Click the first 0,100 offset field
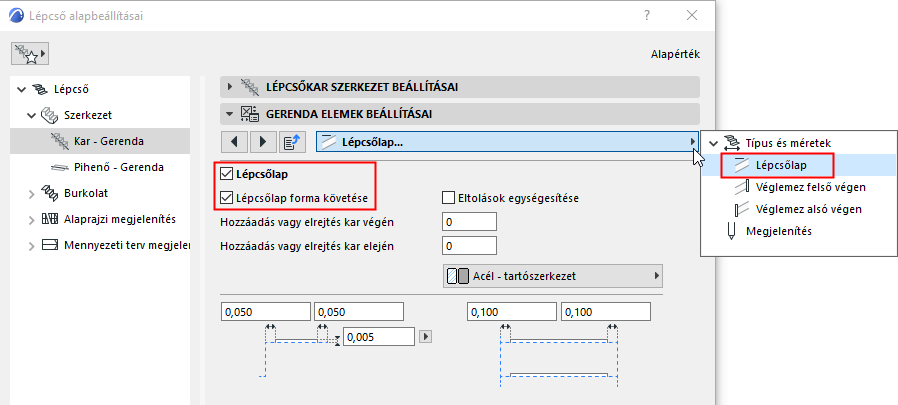Viewport: 898px width, 405px height. [512, 312]
